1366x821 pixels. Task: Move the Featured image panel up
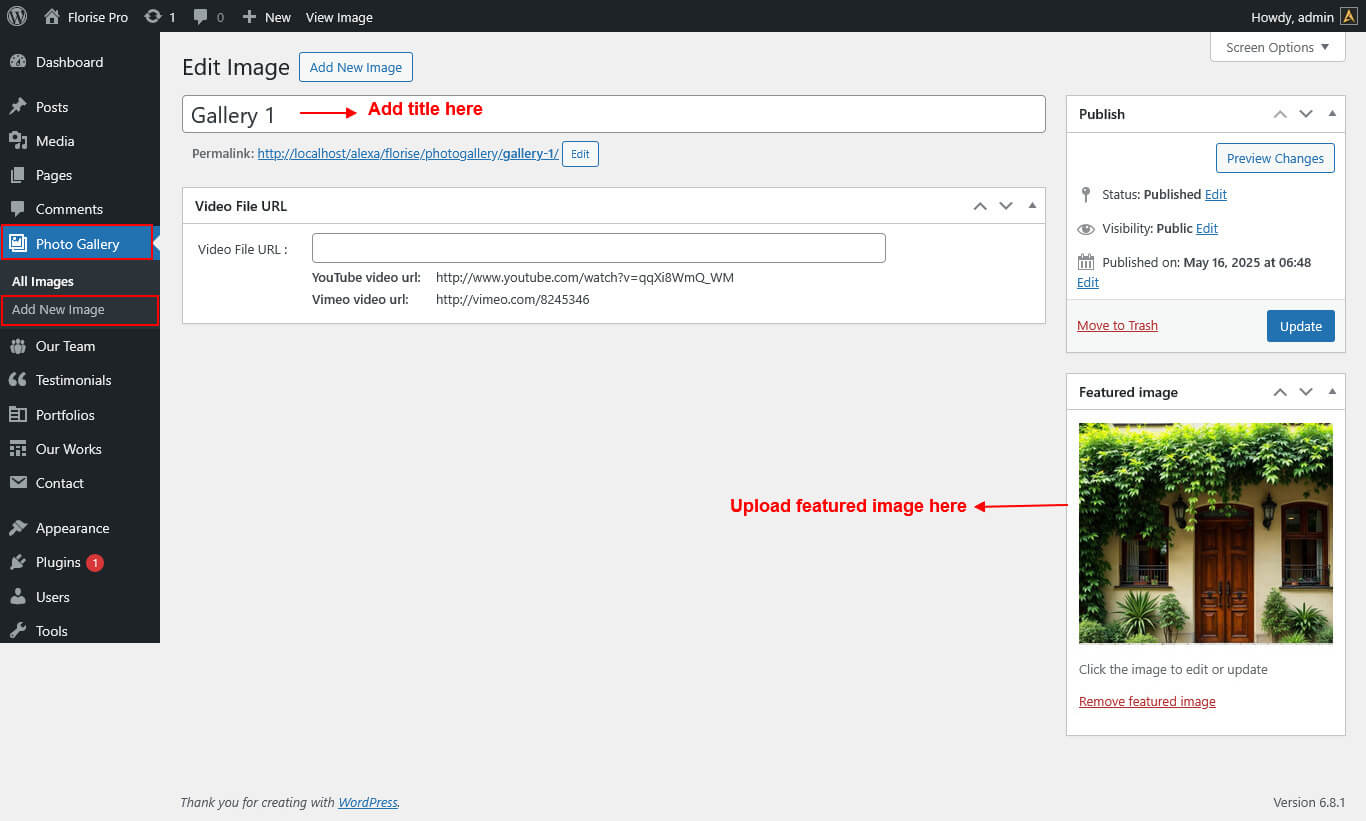click(1280, 392)
